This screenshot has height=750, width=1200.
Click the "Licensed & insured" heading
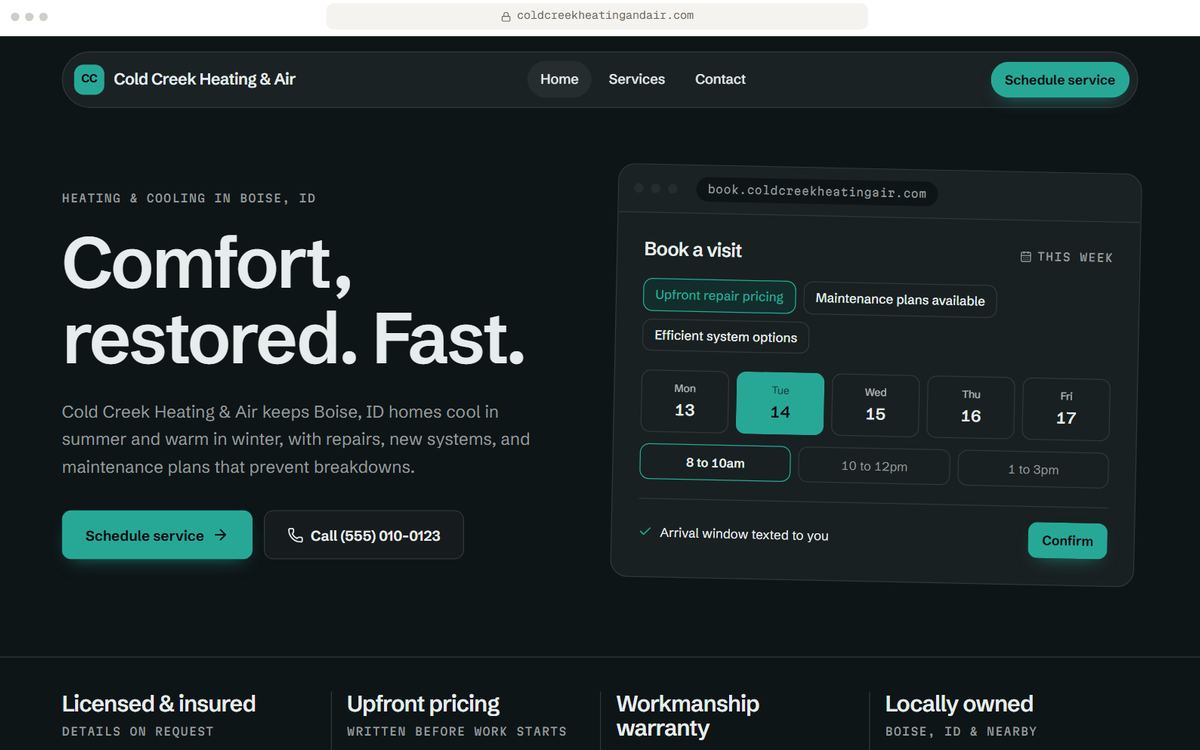[x=159, y=704]
